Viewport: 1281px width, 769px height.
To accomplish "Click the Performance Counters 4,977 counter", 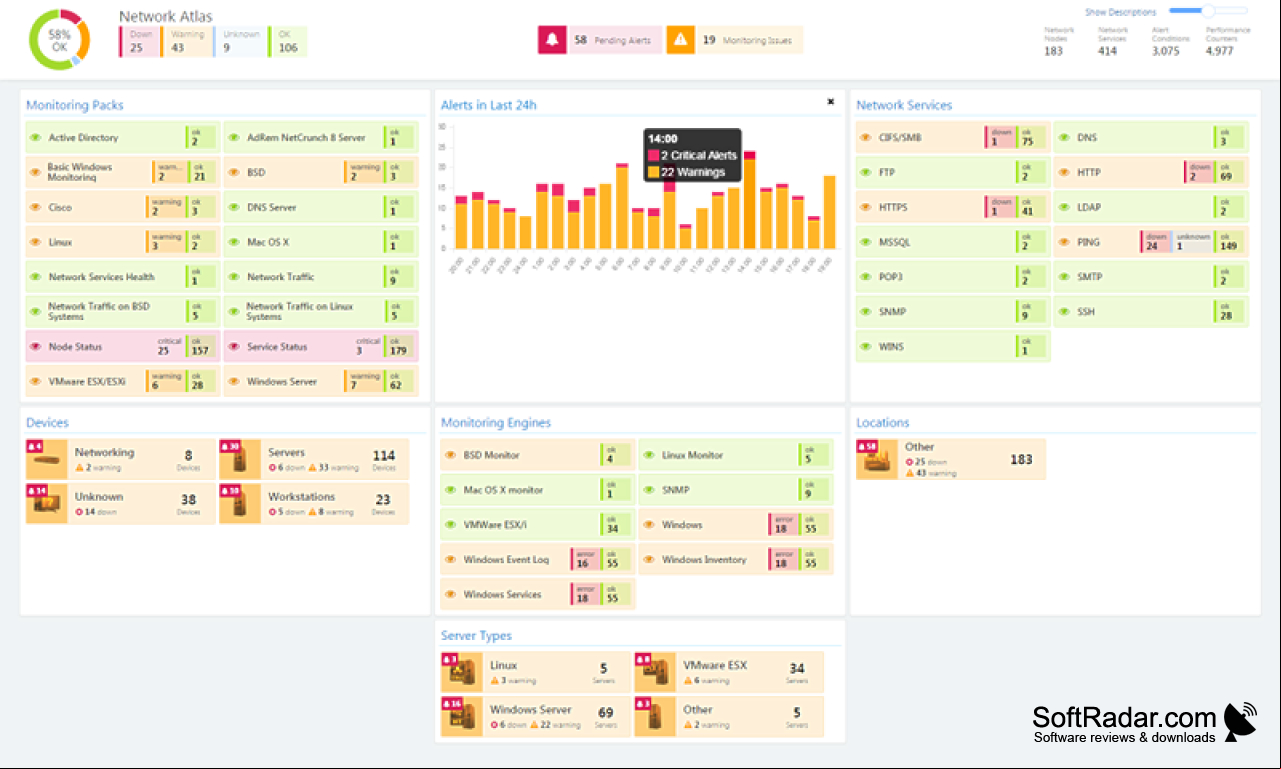I will (x=1227, y=41).
